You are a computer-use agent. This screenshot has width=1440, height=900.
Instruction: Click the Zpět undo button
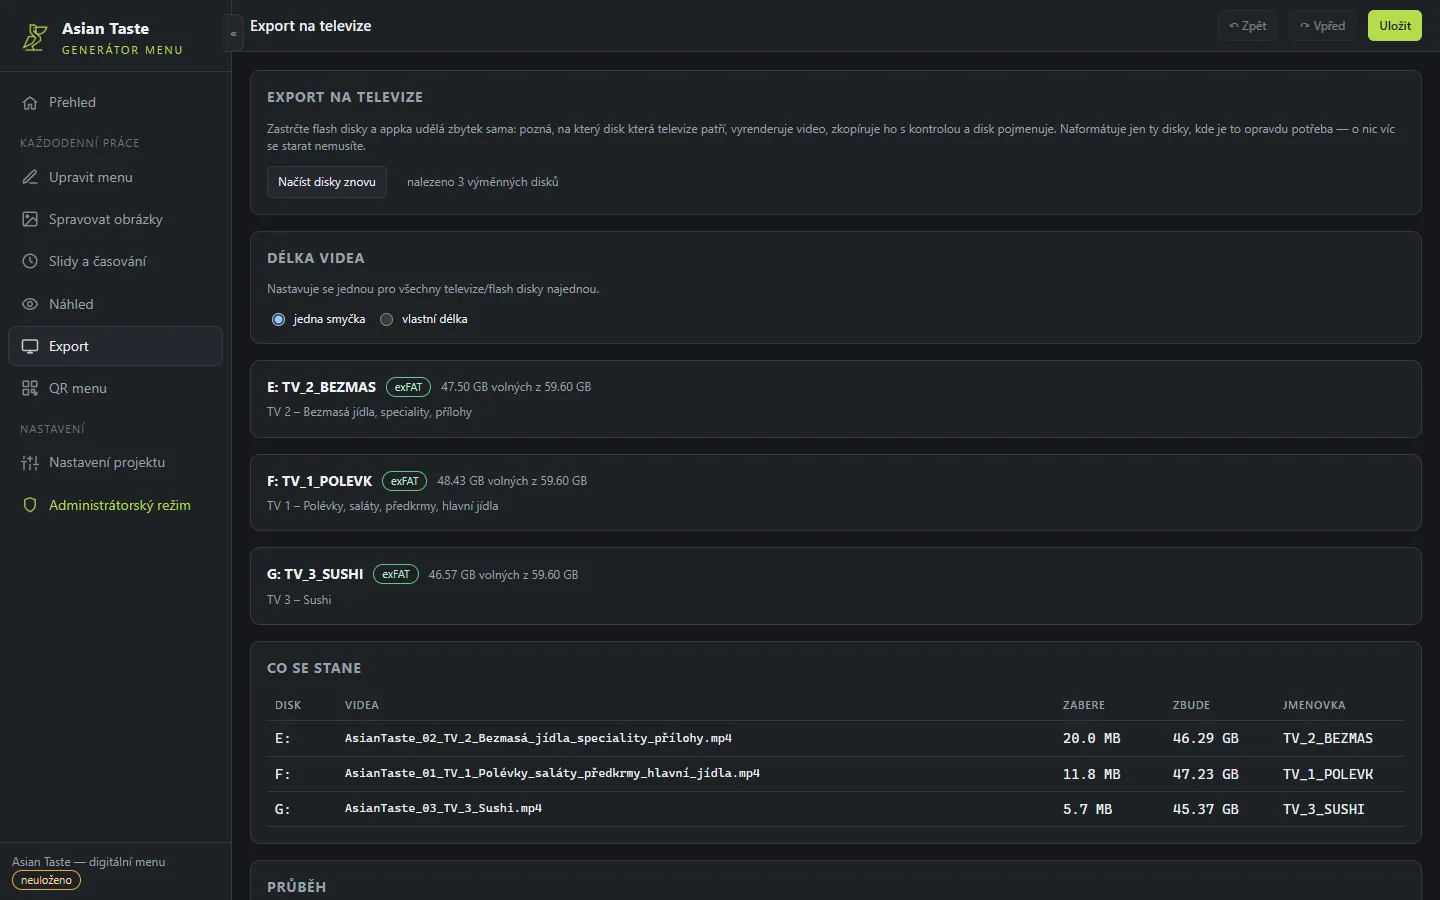pyautogui.click(x=1247, y=26)
